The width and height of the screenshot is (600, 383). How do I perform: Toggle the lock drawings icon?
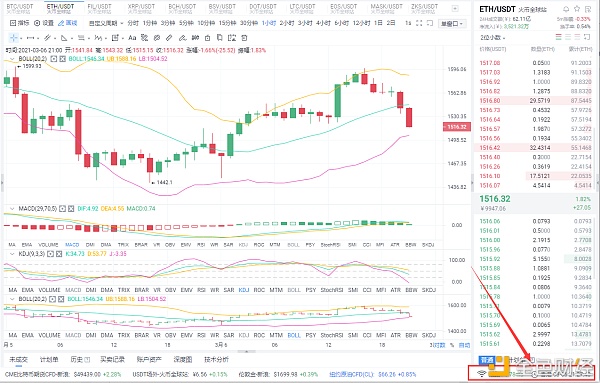pyautogui.click(x=207, y=38)
